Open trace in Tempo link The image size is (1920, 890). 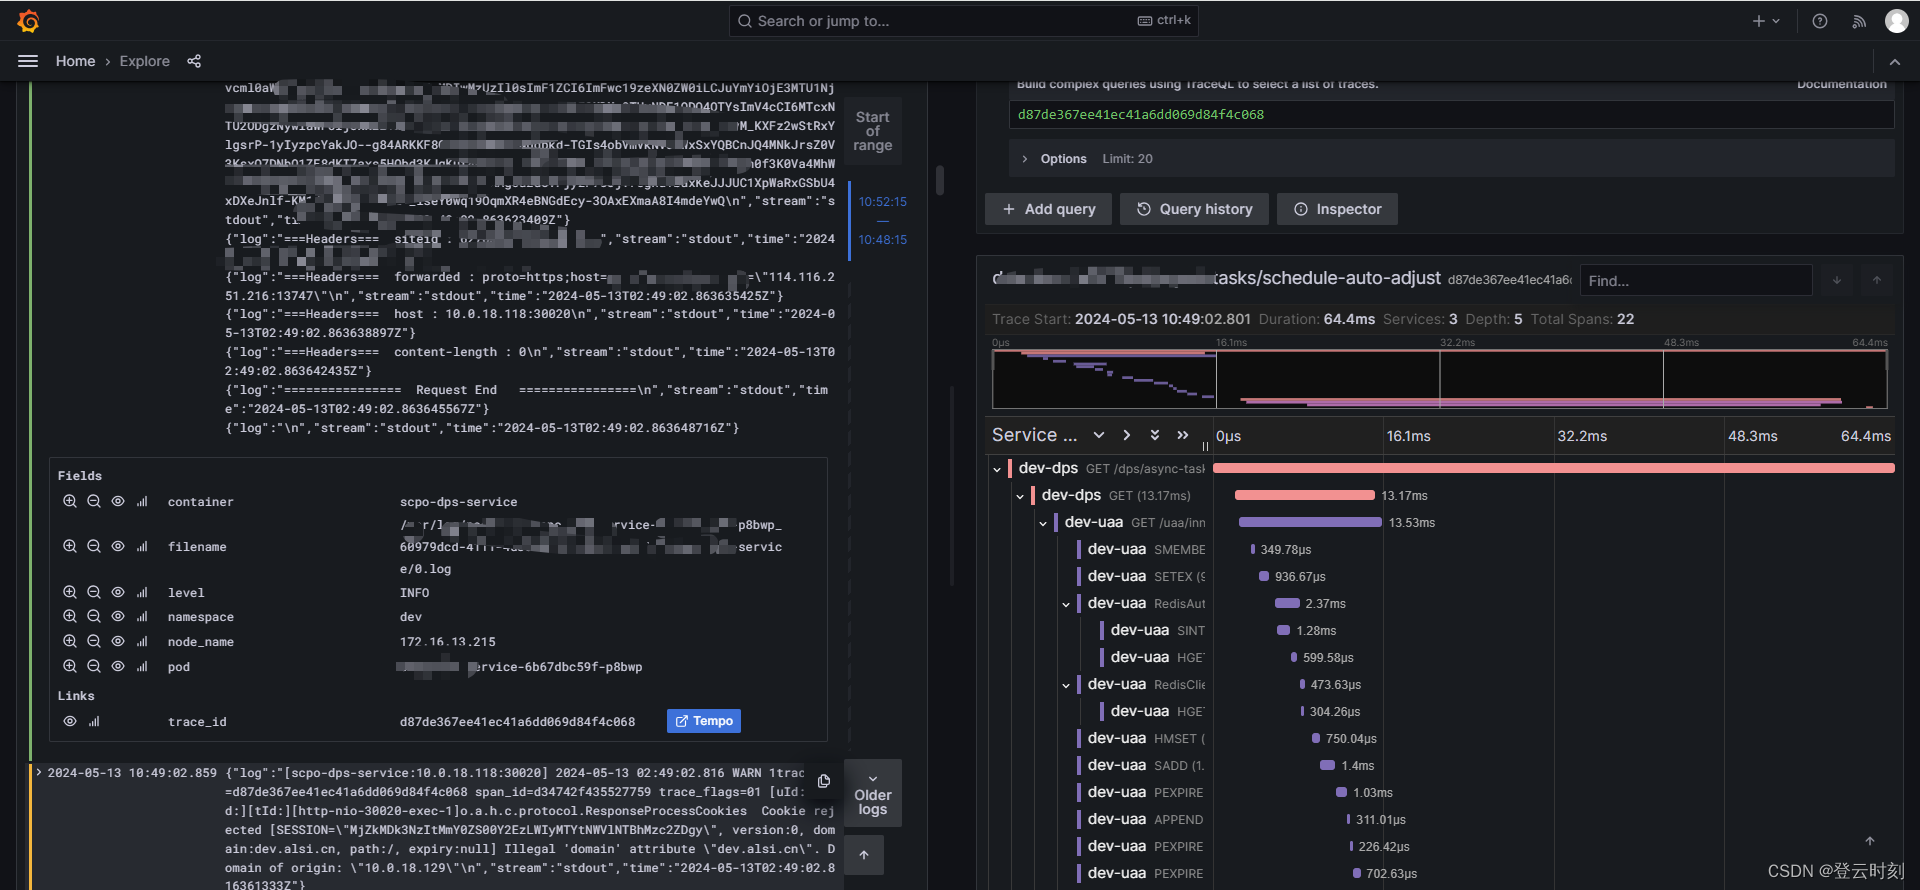click(704, 721)
